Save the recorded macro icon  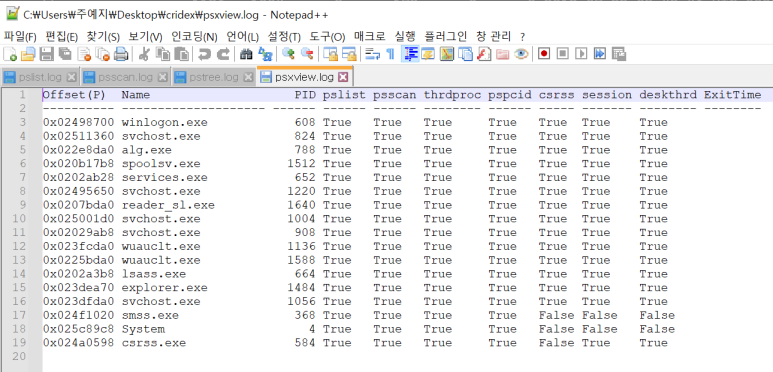619,54
